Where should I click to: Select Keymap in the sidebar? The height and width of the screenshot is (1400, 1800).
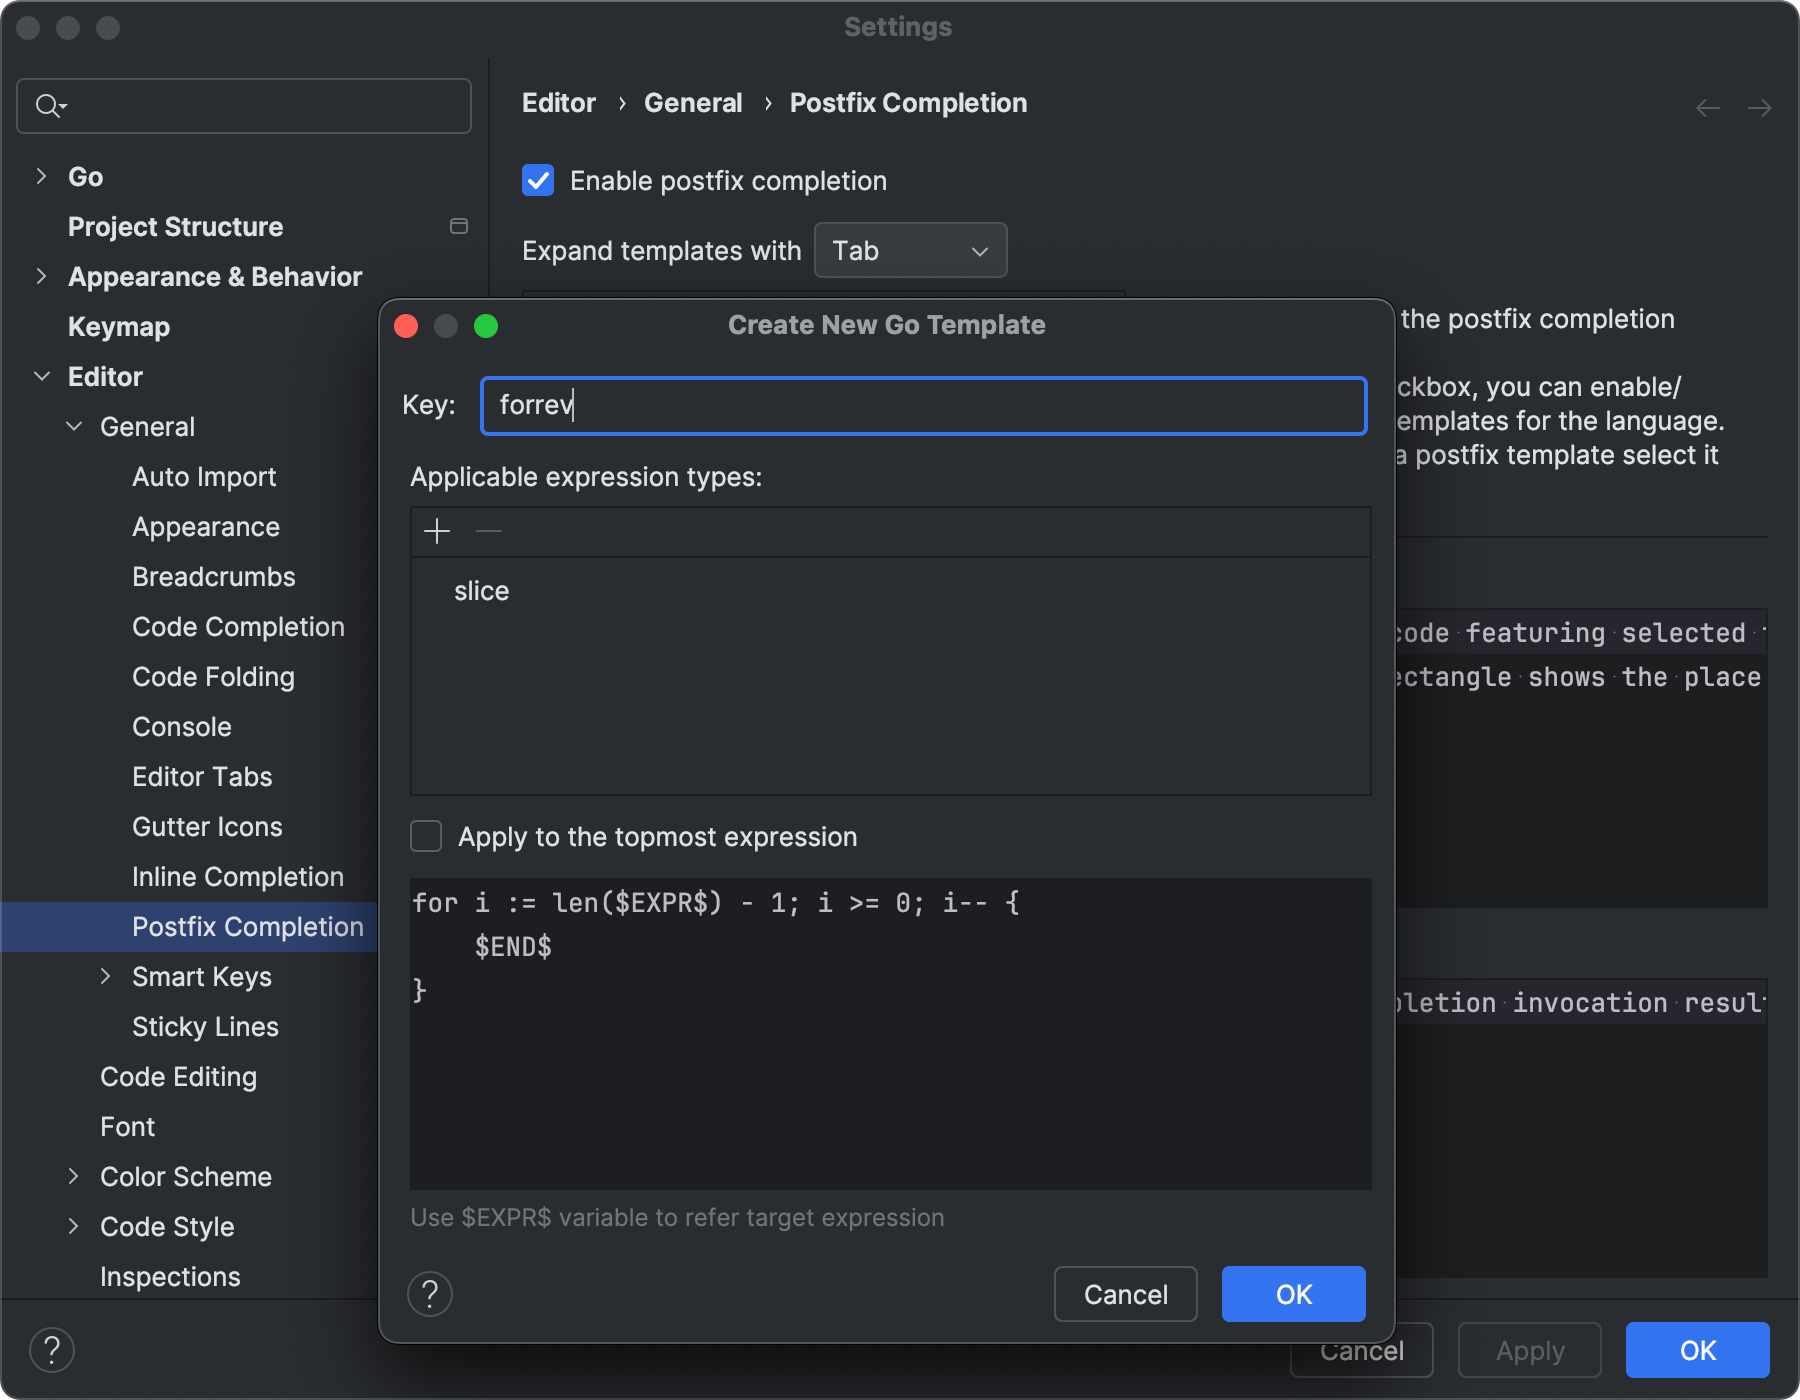(118, 326)
